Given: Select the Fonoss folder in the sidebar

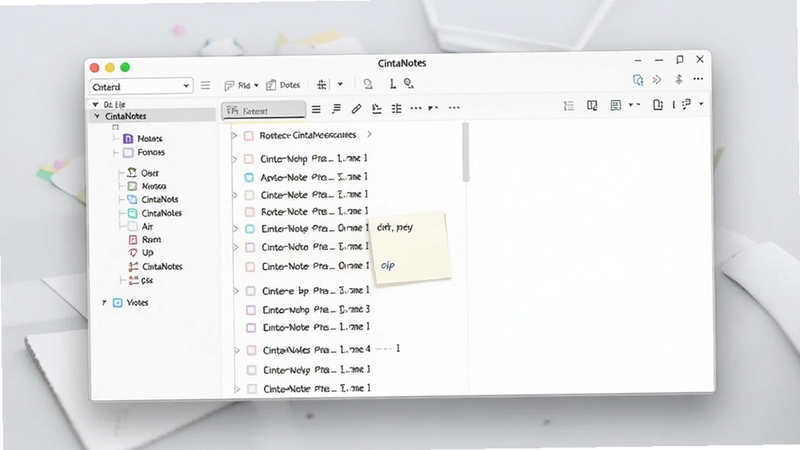Looking at the screenshot, I should click(x=151, y=152).
